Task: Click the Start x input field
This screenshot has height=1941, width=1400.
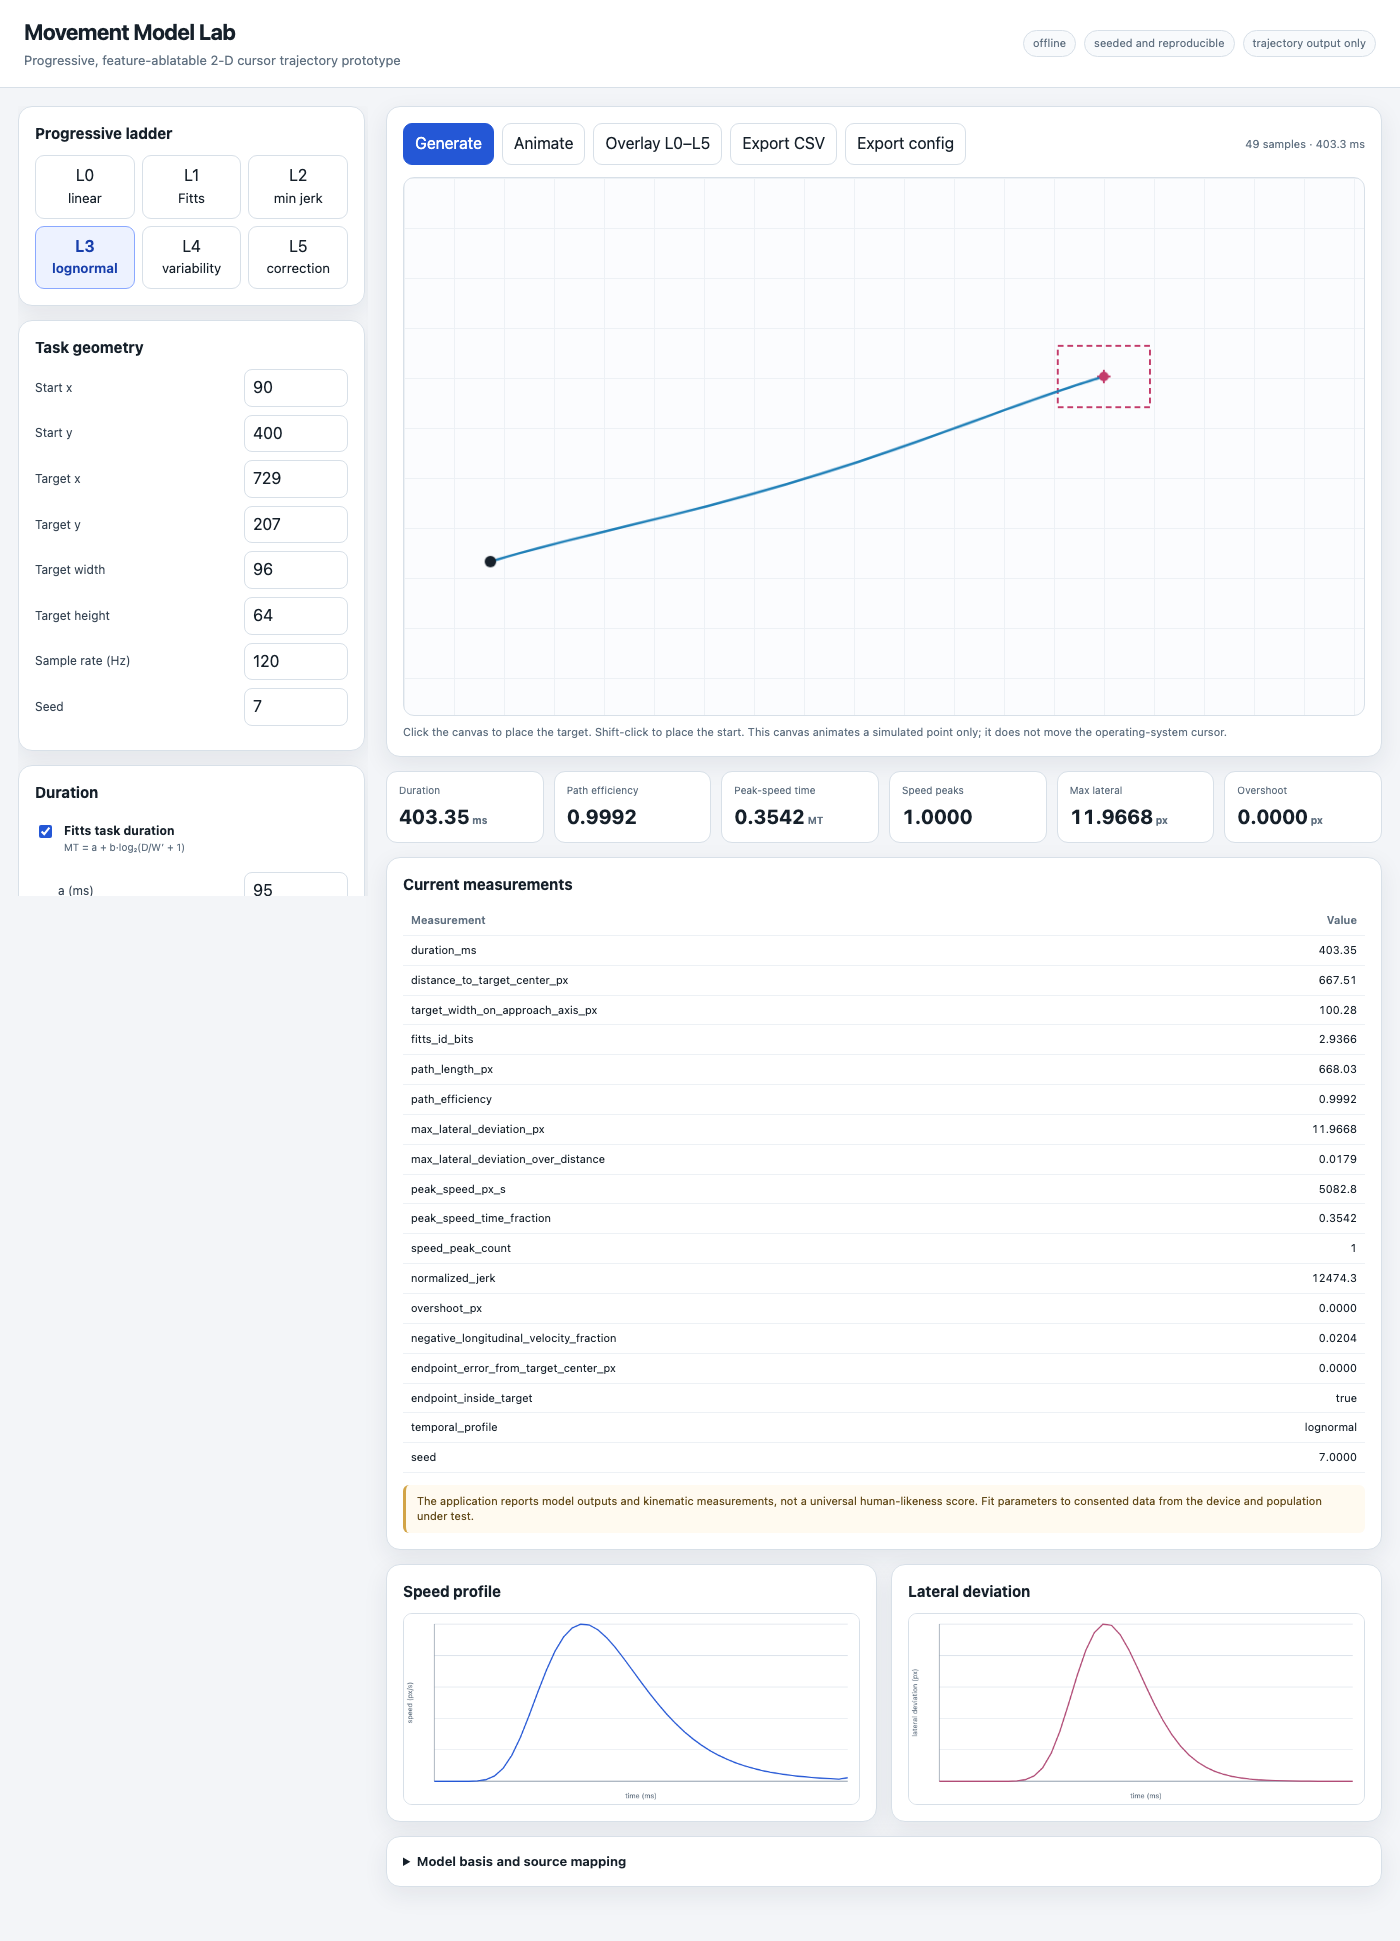Action: (296, 388)
